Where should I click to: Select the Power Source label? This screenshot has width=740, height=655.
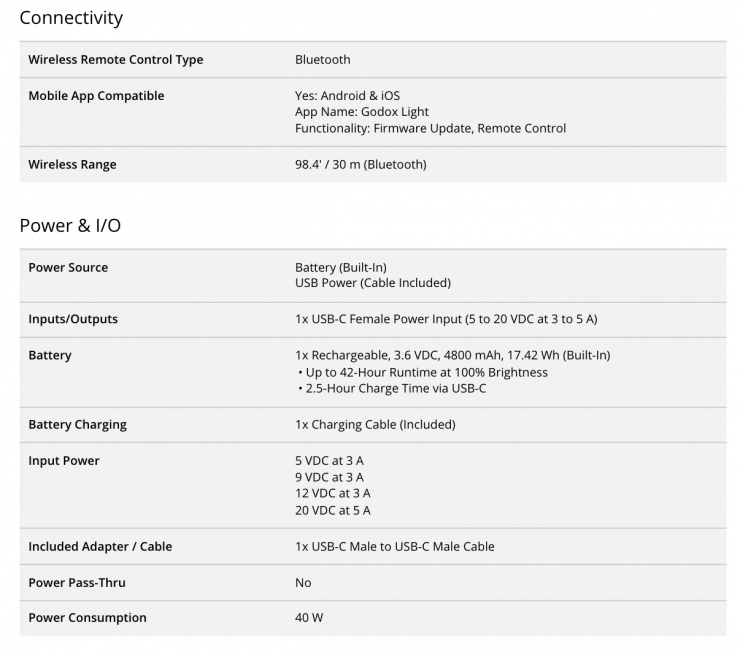click(x=68, y=267)
